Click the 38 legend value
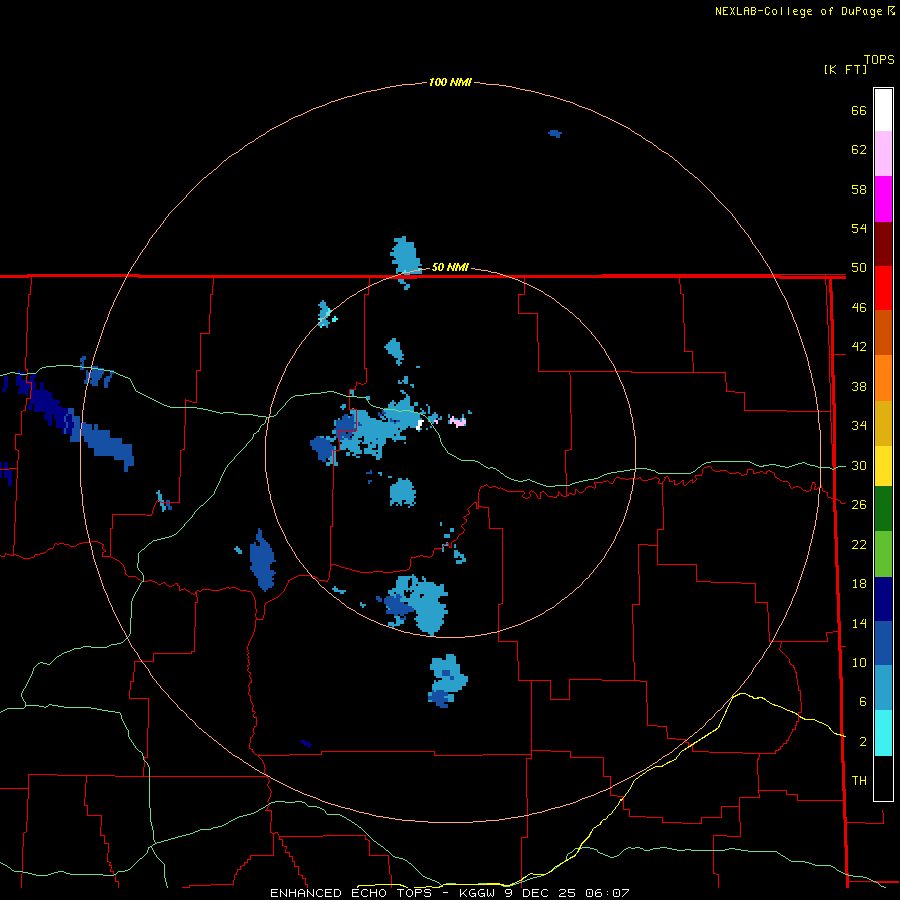 (859, 386)
